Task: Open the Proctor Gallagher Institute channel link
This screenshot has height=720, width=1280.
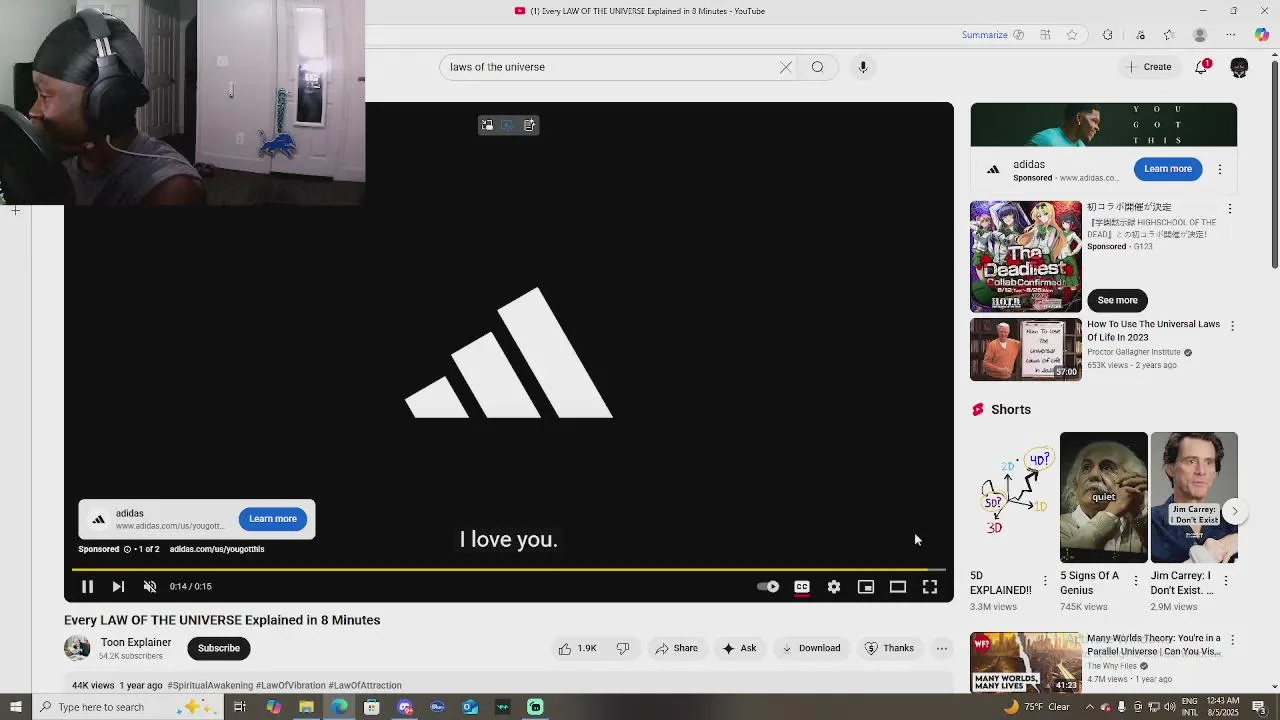Action: [x=1134, y=352]
